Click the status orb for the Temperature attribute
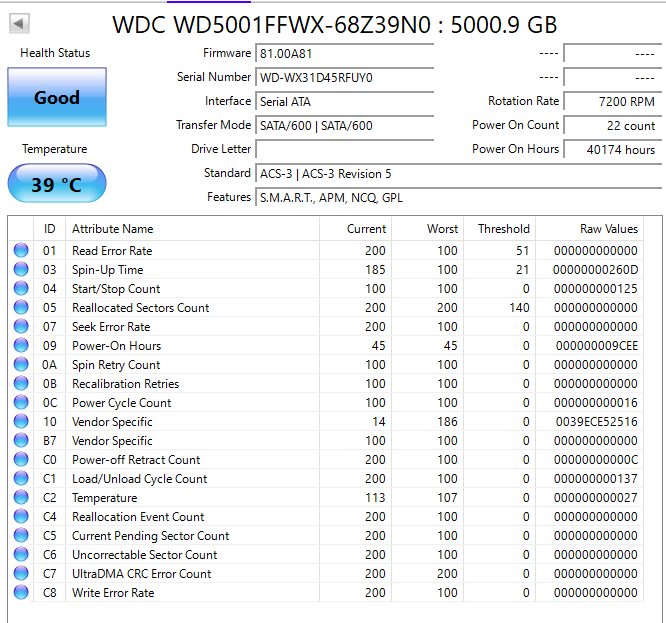The image size is (666, 623). (x=21, y=498)
